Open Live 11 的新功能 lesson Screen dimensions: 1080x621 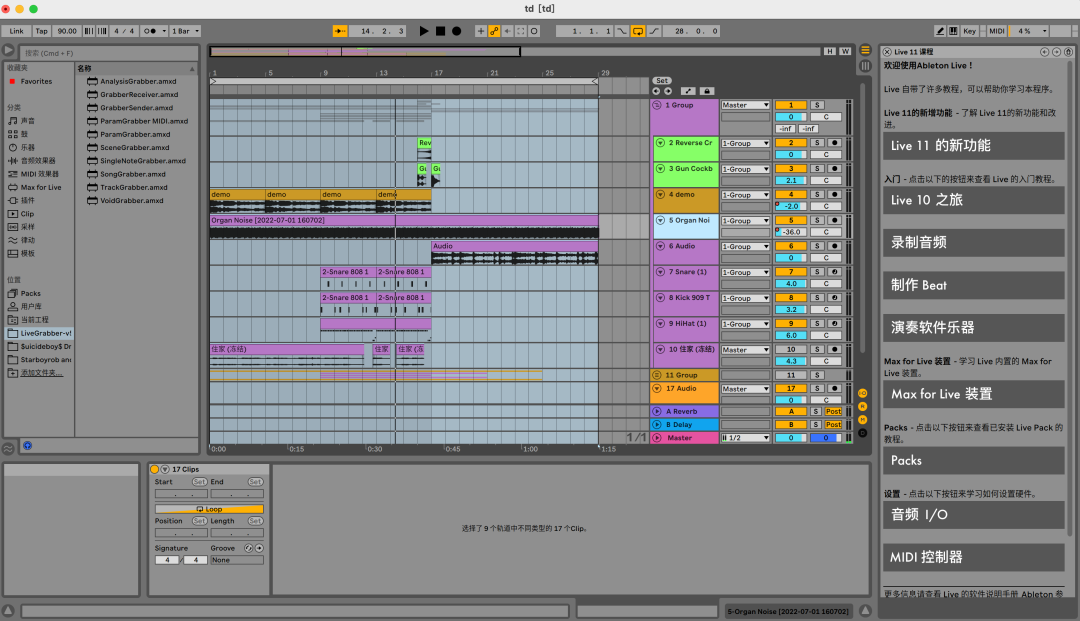click(973, 145)
